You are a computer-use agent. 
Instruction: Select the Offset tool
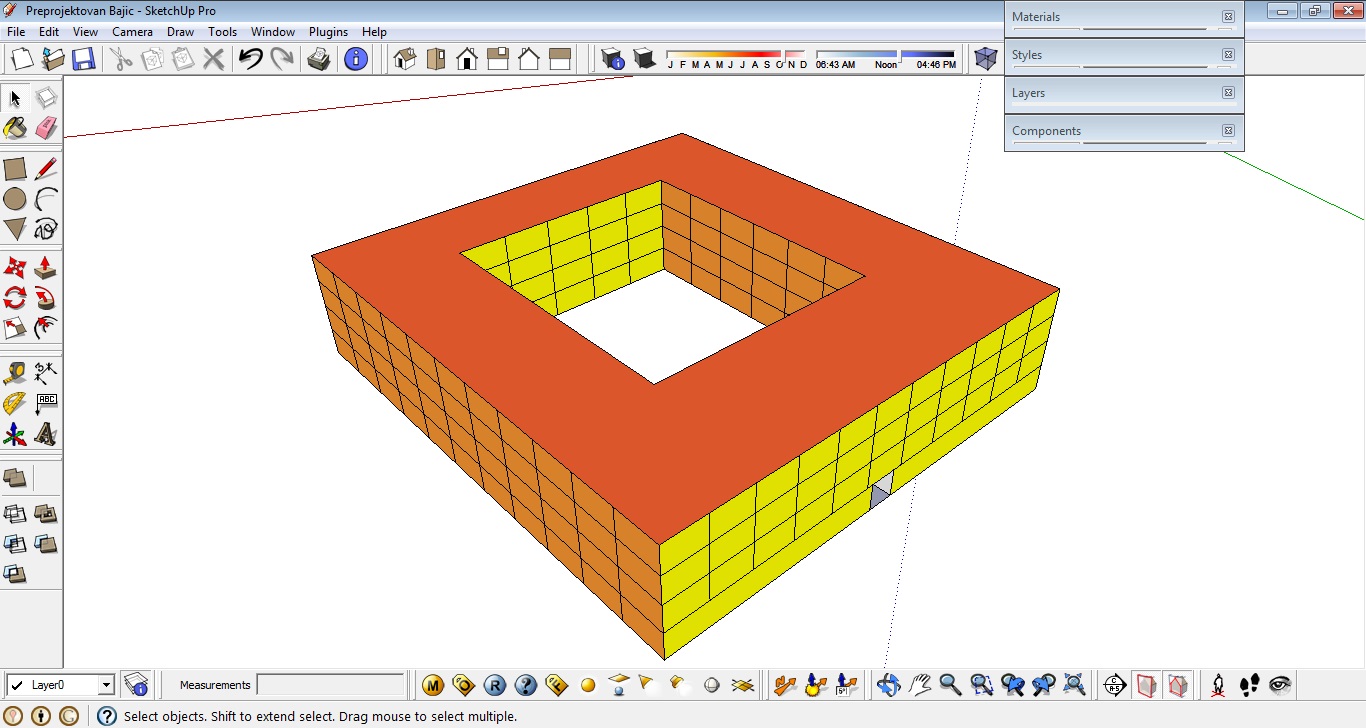point(46,328)
